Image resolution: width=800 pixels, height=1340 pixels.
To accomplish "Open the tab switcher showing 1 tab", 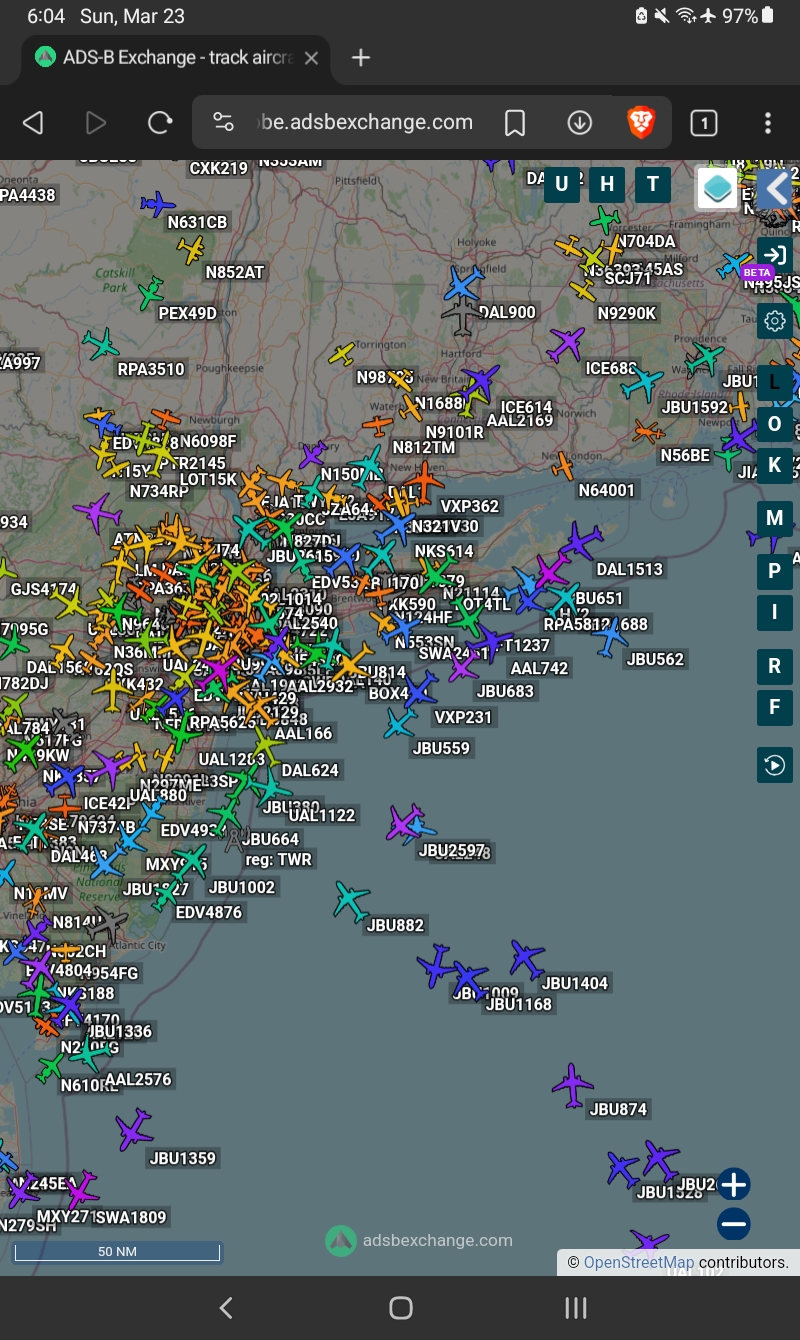I will click(x=704, y=123).
